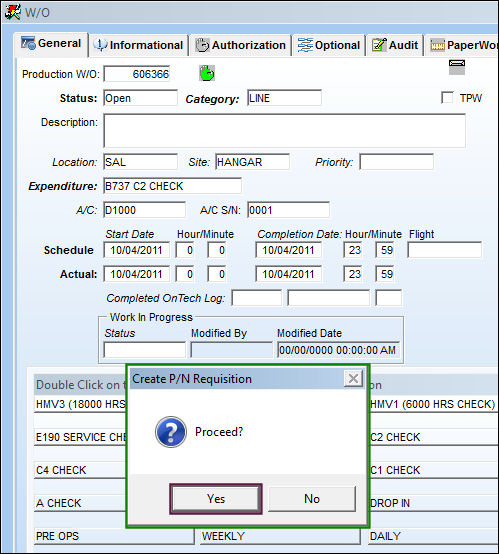
Task: Click the W/O application icon in the title bar
Action: (13, 12)
